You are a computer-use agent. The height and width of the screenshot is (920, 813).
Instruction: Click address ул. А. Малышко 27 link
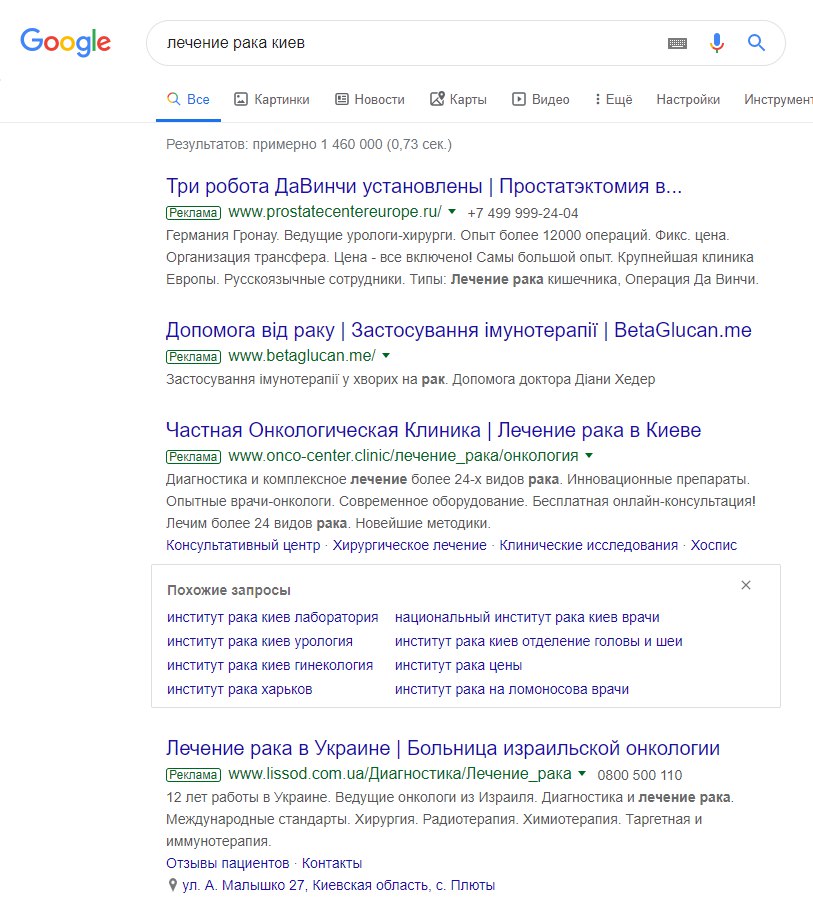click(x=338, y=885)
